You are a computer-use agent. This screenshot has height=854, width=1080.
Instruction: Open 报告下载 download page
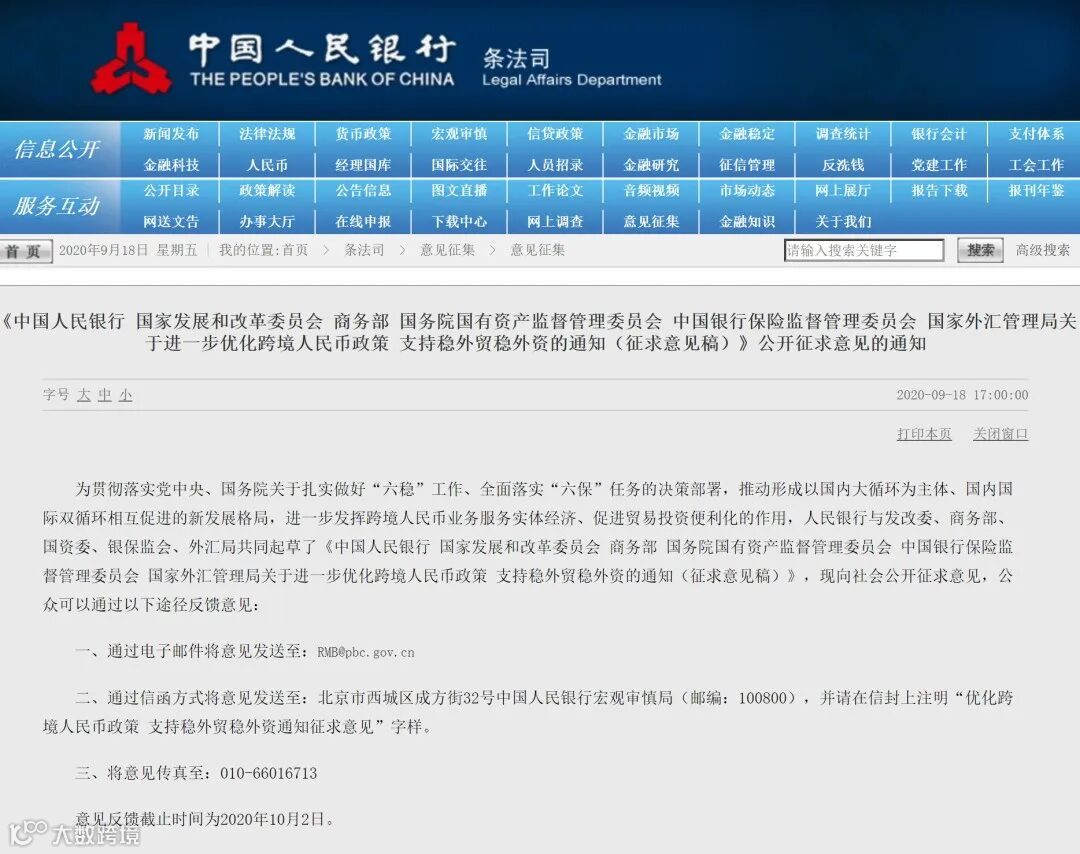(x=939, y=190)
